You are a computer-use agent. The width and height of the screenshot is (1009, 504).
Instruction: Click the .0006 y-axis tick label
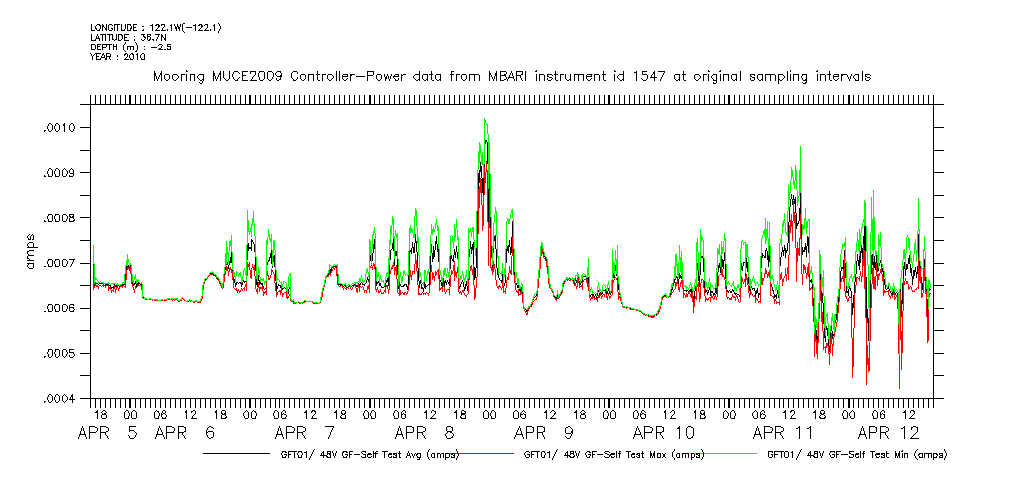tap(60, 308)
